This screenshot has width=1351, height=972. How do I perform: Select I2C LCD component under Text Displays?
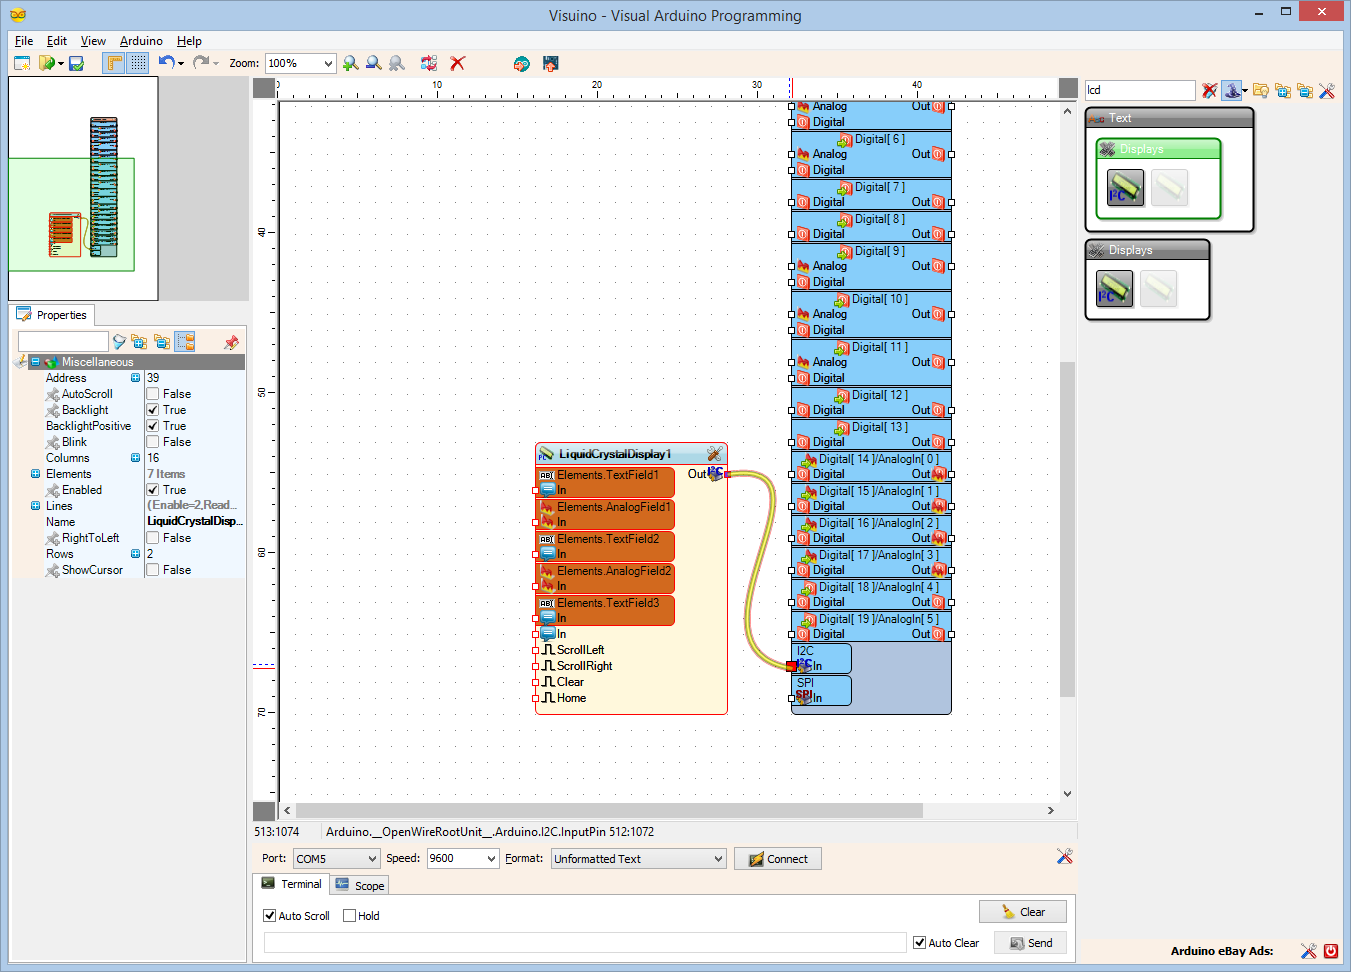[1125, 187]
